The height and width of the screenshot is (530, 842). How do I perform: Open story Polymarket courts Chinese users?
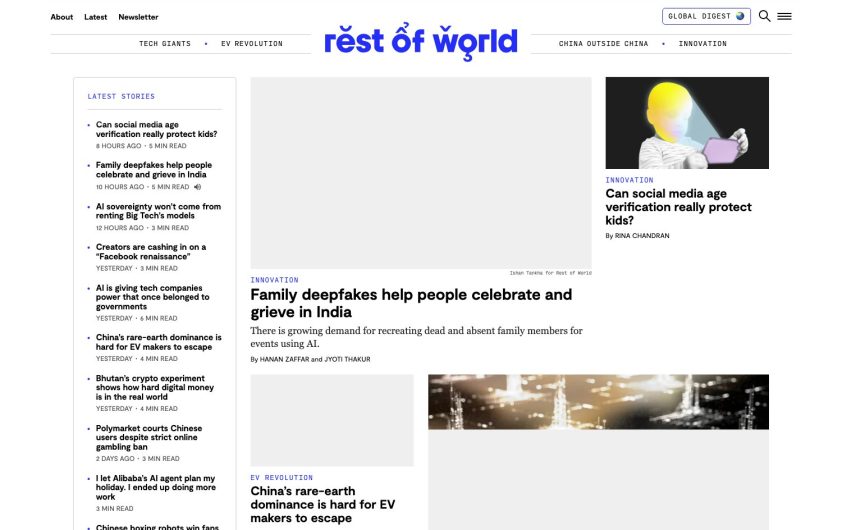point(149,437)
